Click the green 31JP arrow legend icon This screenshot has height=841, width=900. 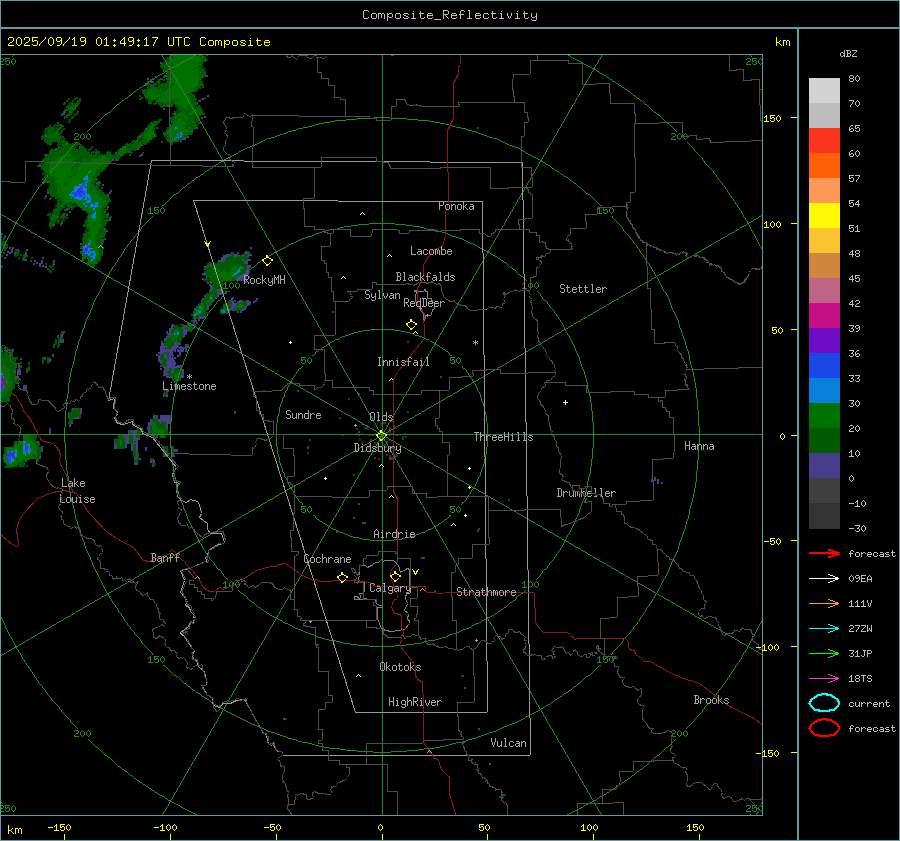tap(824, 653)
